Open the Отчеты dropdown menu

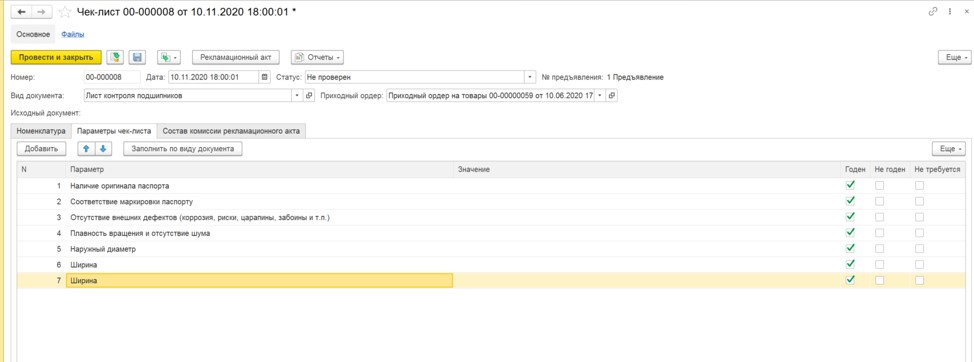point(317,57)
